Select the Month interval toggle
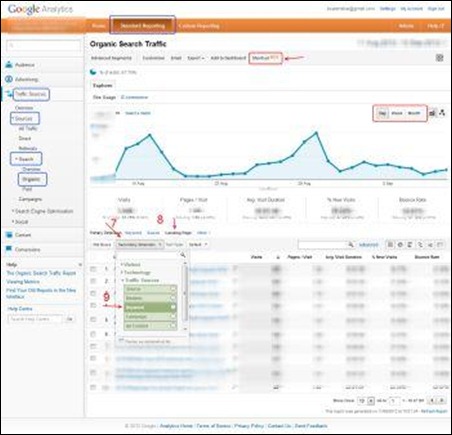452x435 pixels. 414,113
